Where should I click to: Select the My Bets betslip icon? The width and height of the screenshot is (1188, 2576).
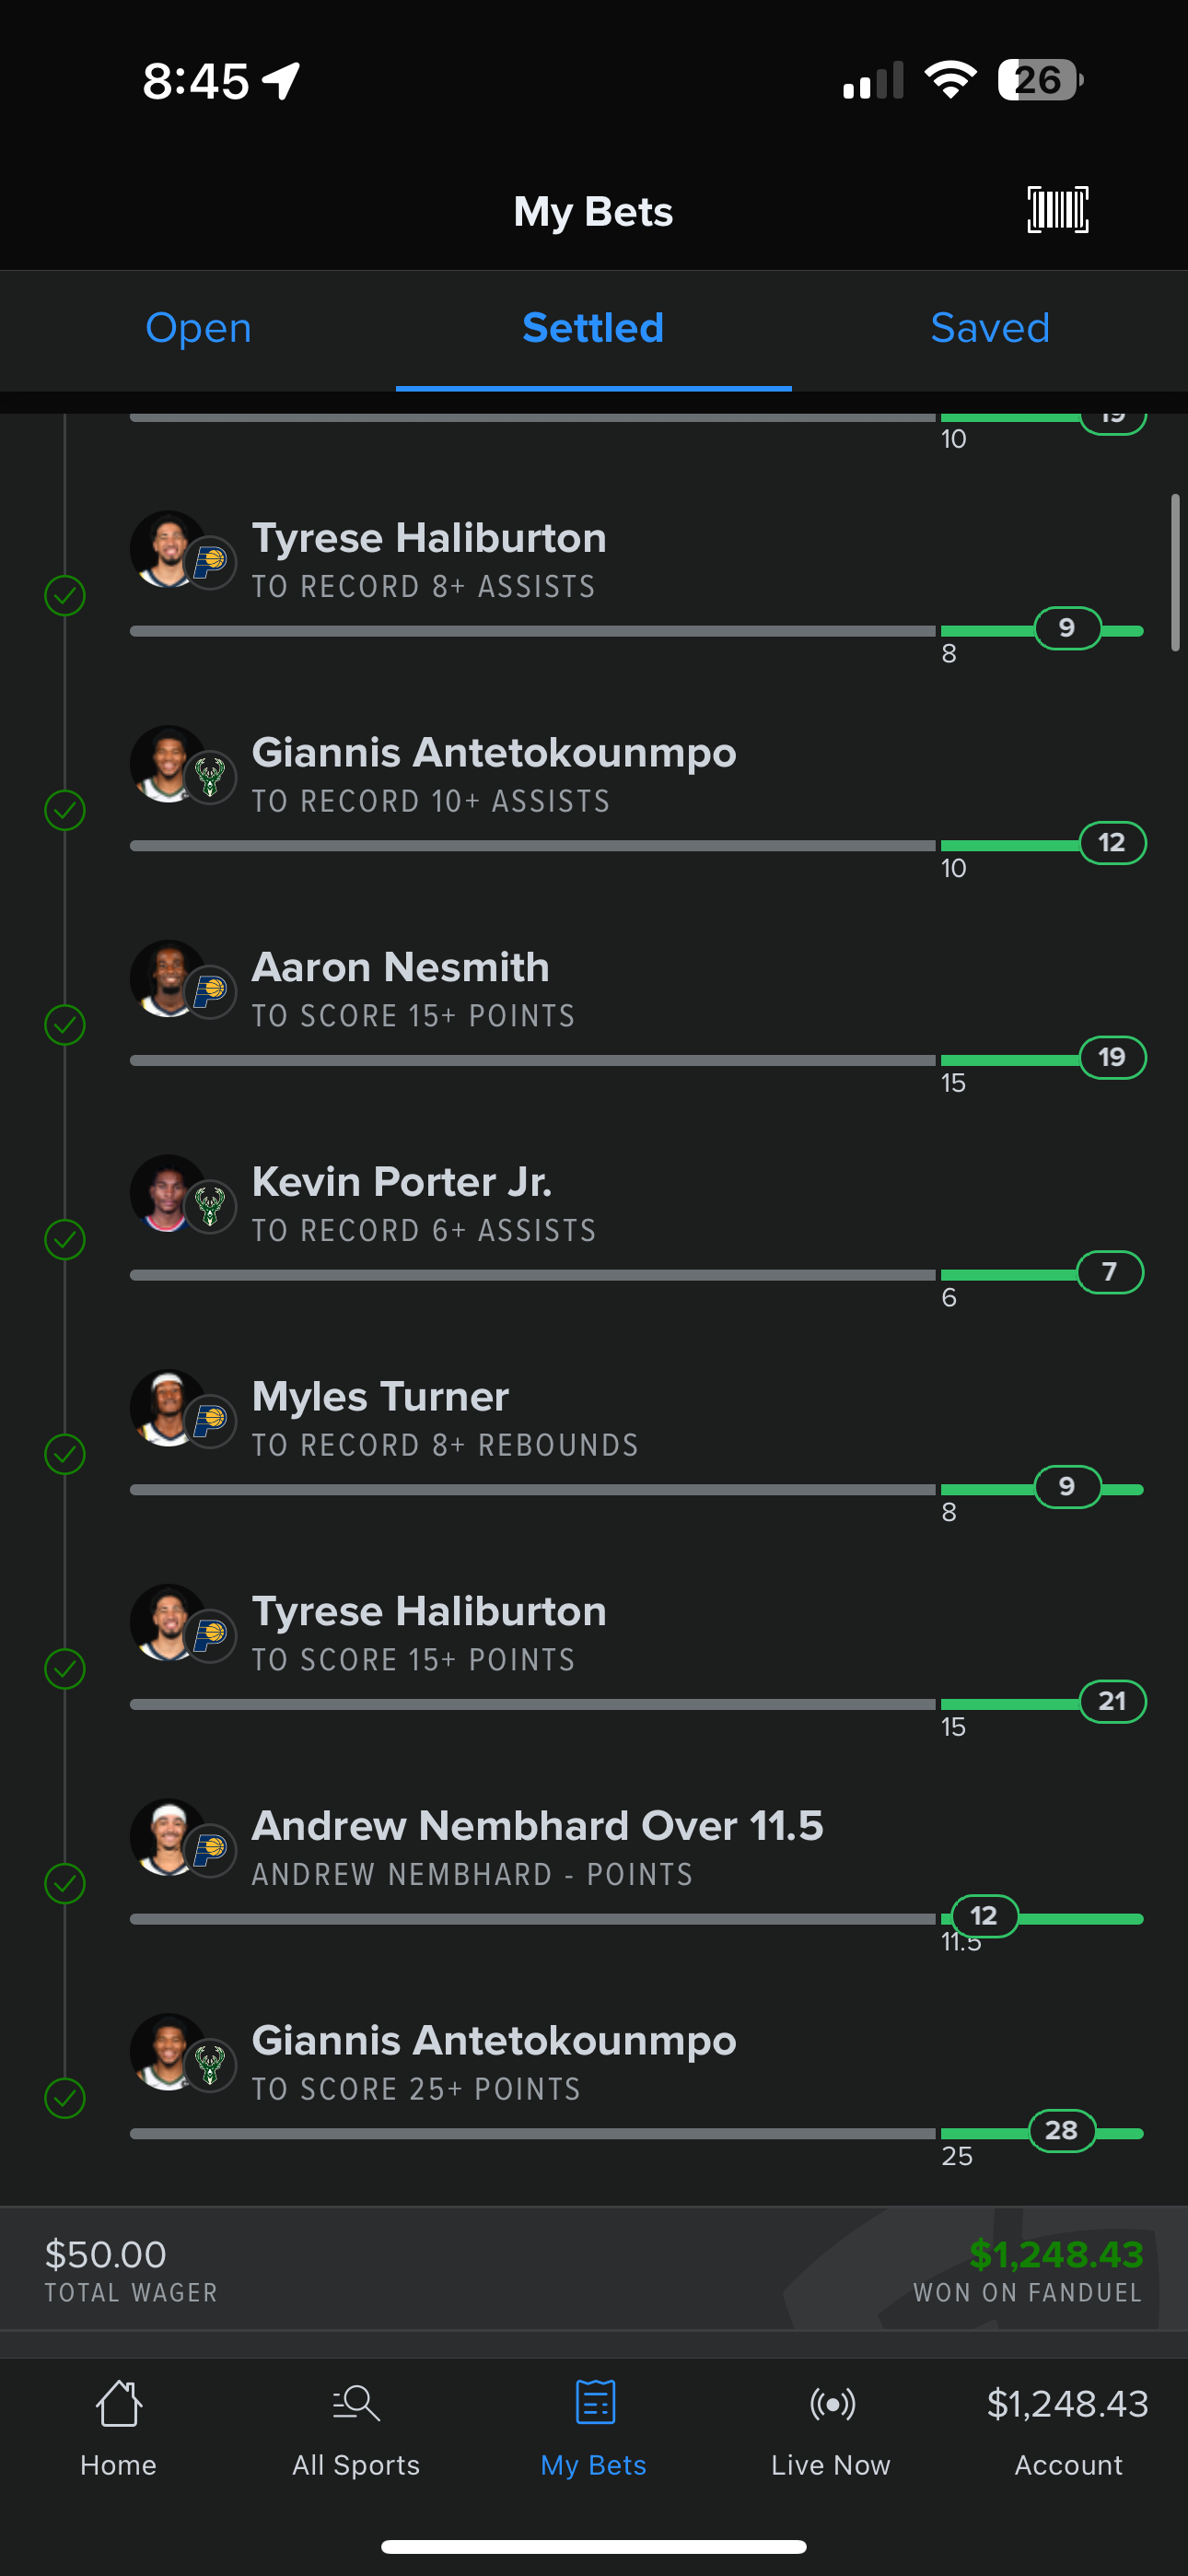point(594,2402)
